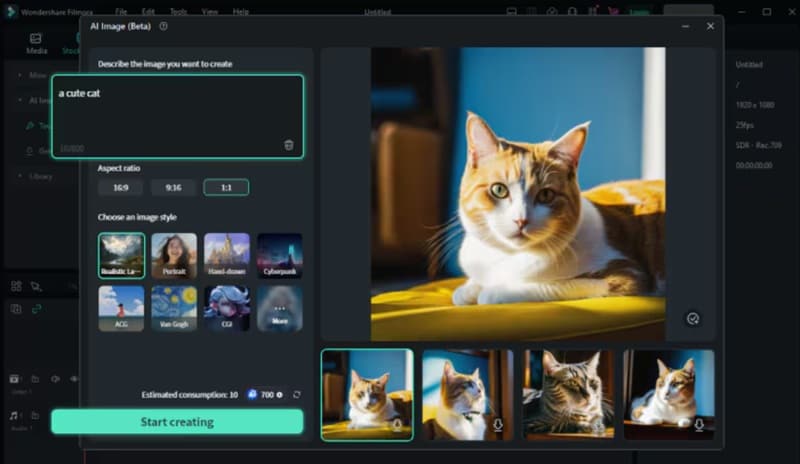800x464 pixels.
Task: Click the folder icon on Audio 1 track
Action: [35, 416]
